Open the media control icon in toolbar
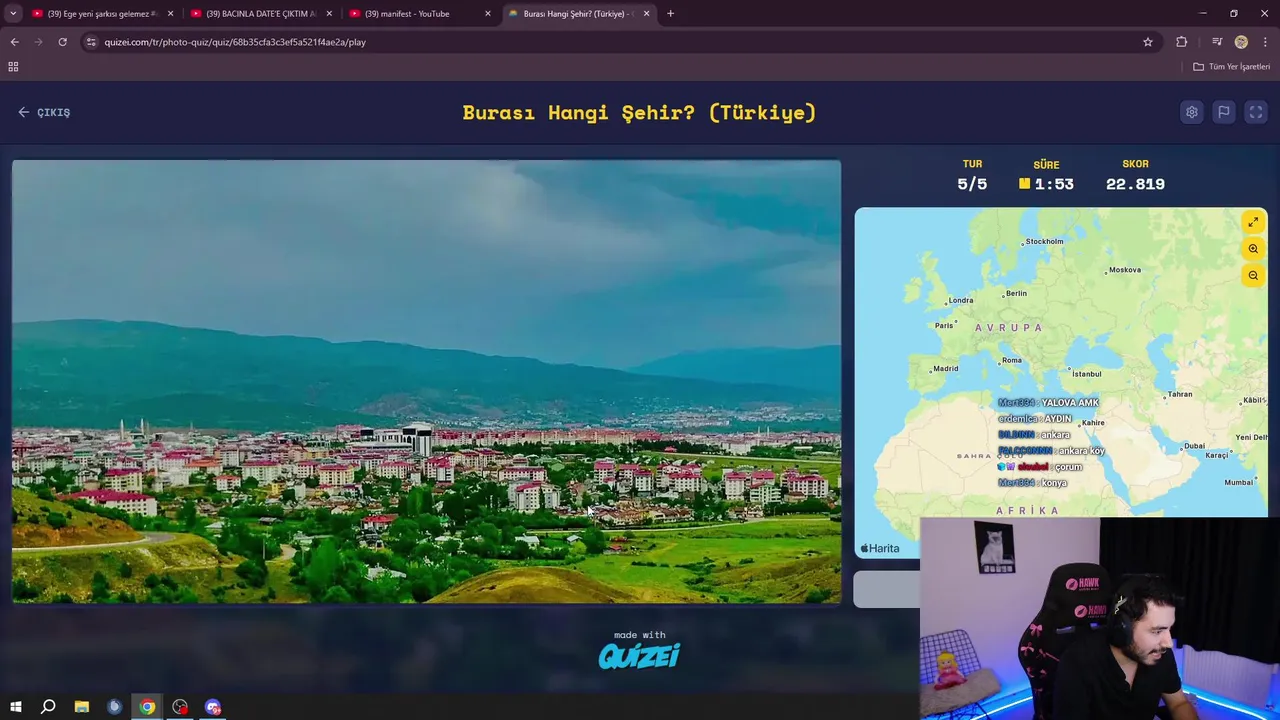This screenshot has height=720, width=1280. point(1217,42)
